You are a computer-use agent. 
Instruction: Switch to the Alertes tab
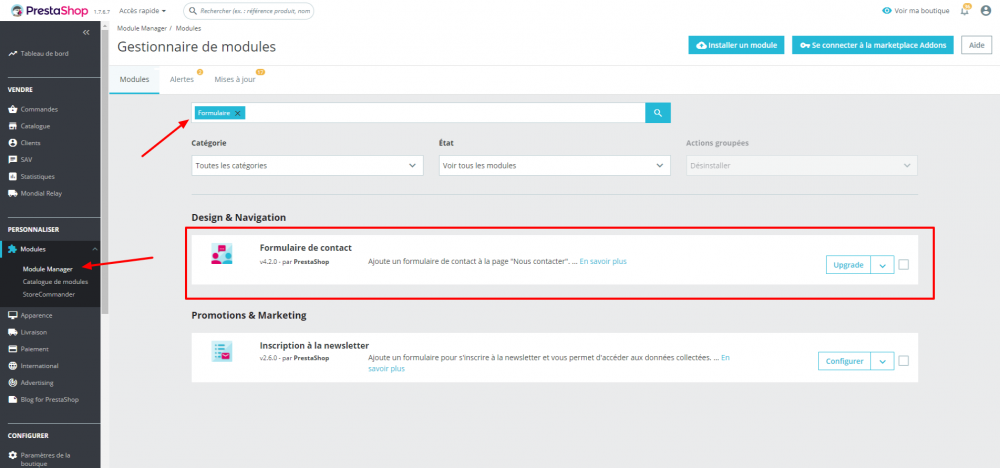coord(182,80)
